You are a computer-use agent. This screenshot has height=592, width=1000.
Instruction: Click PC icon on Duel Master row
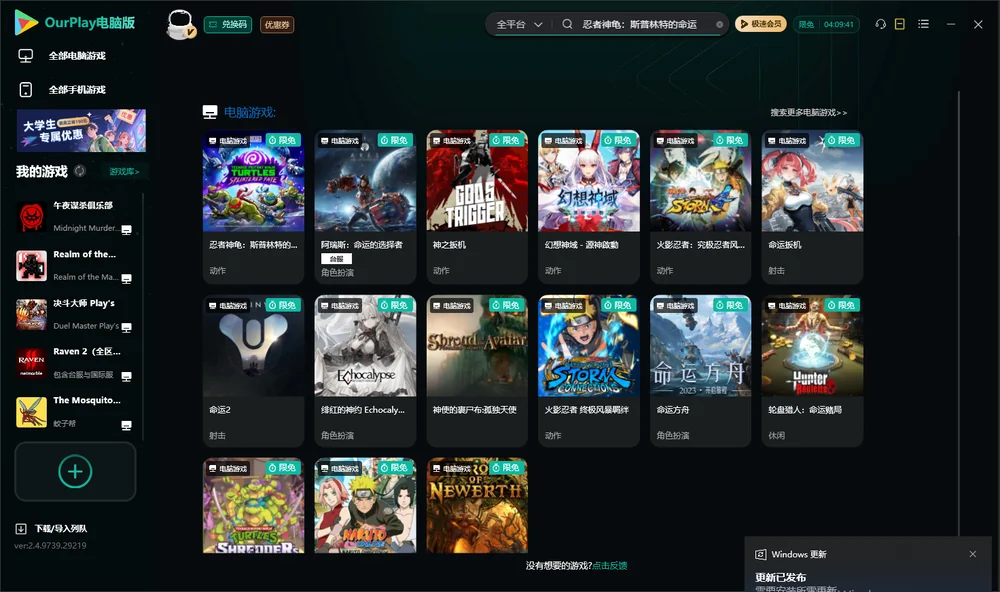pyautogui.click(x=126, y=327)
